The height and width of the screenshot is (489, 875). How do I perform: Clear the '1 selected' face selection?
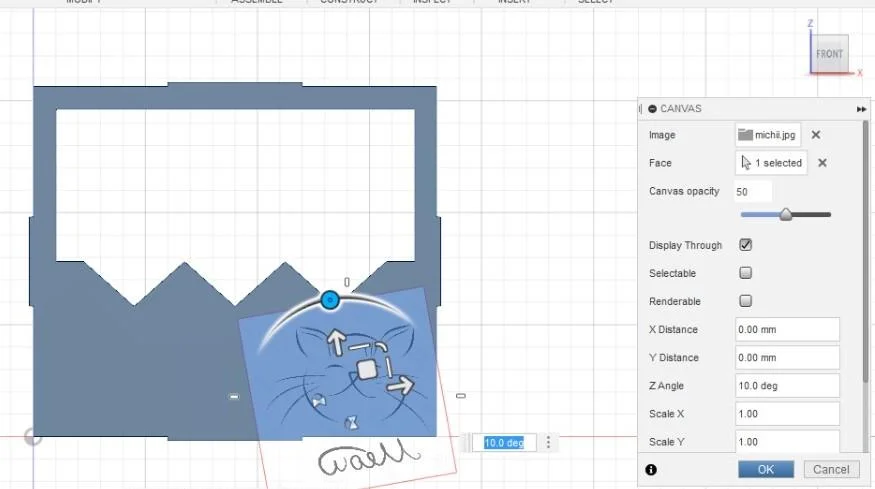point(822,163)
